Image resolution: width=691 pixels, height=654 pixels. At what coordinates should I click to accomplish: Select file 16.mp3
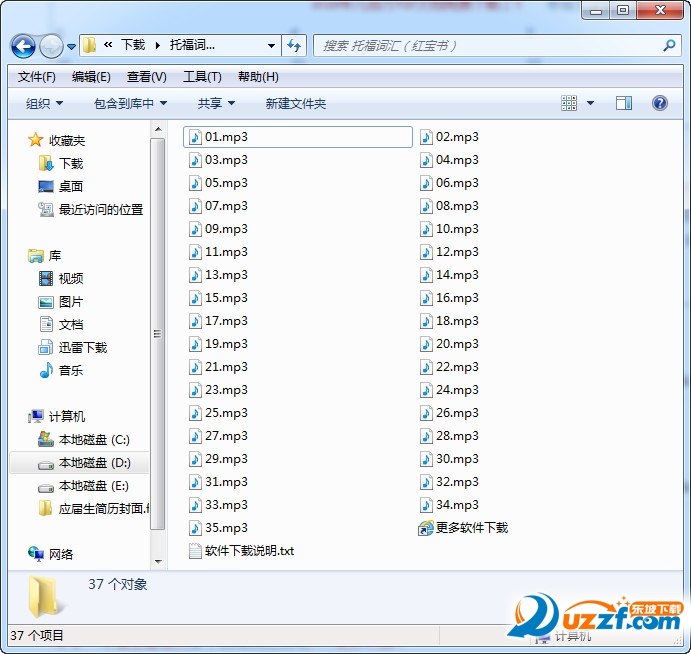click(x=449, y=298)
